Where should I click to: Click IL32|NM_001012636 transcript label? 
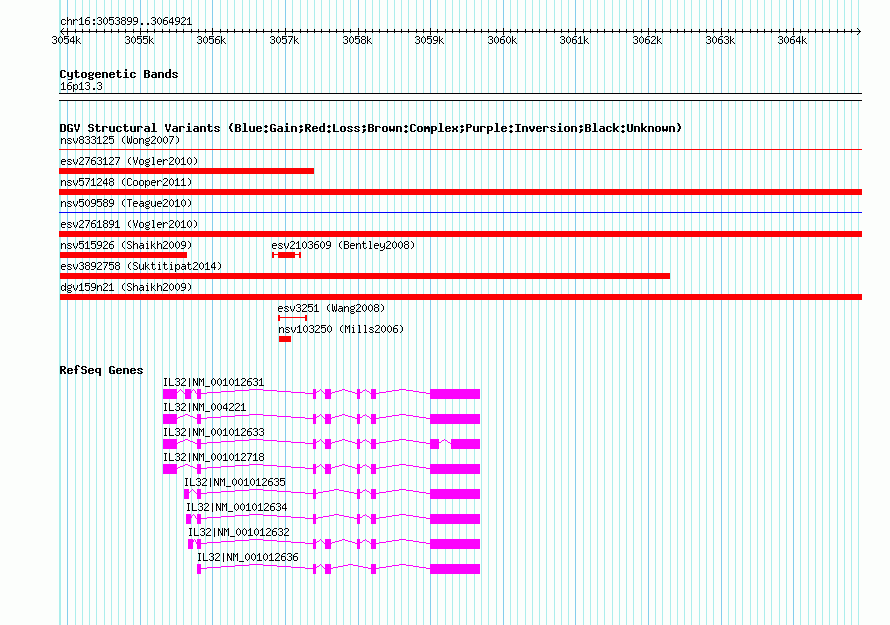[247, 557]
